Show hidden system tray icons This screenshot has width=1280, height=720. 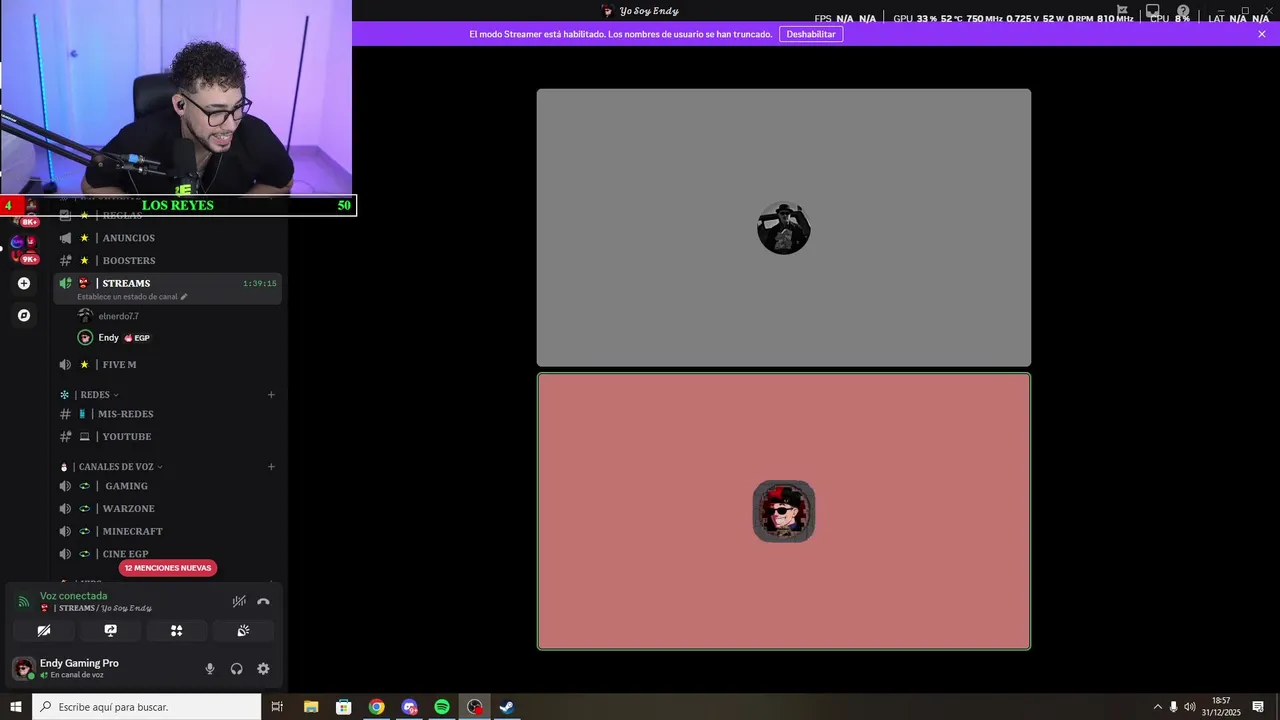pos(1158,707)
